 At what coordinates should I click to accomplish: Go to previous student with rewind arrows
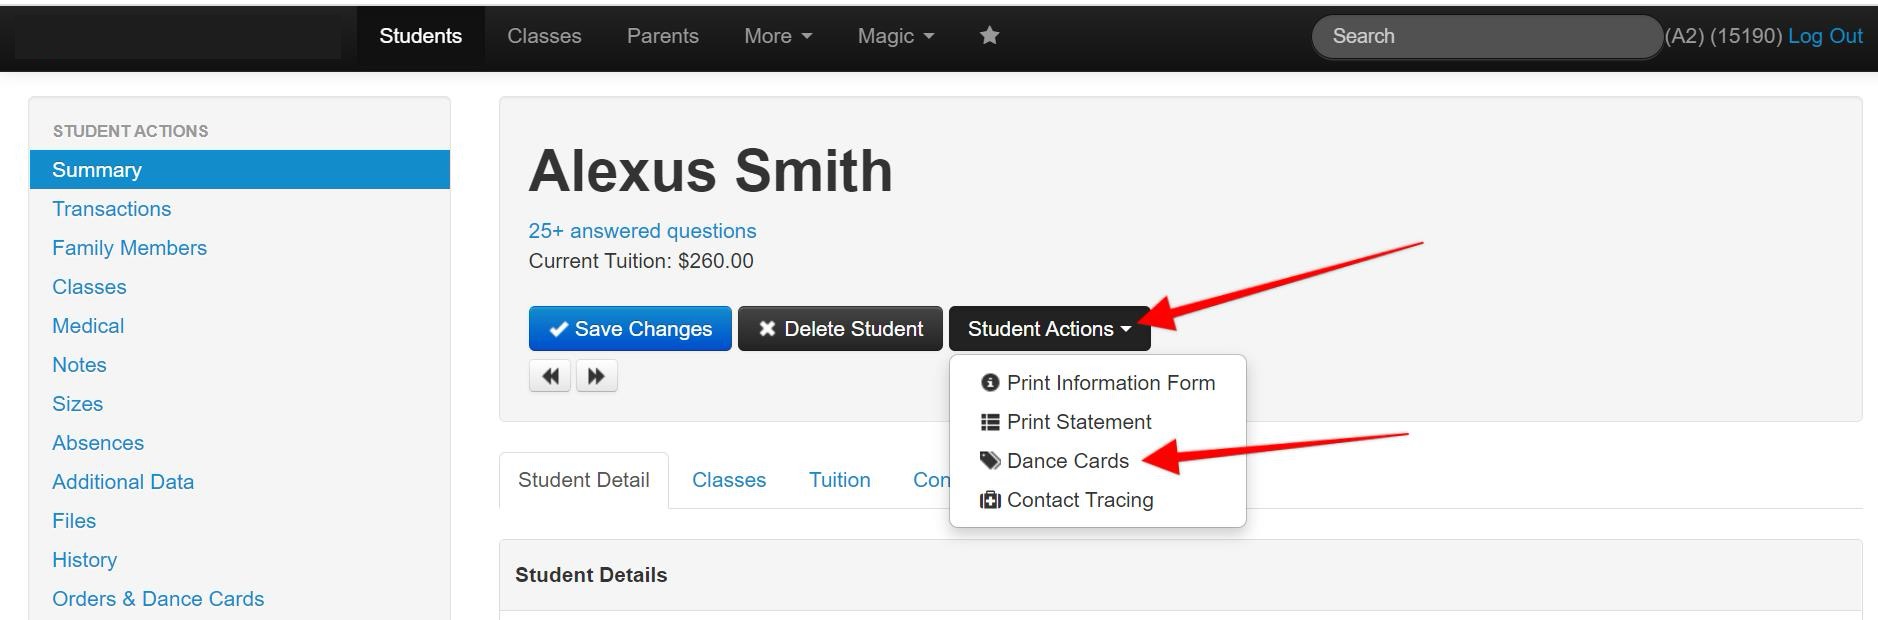550,376
